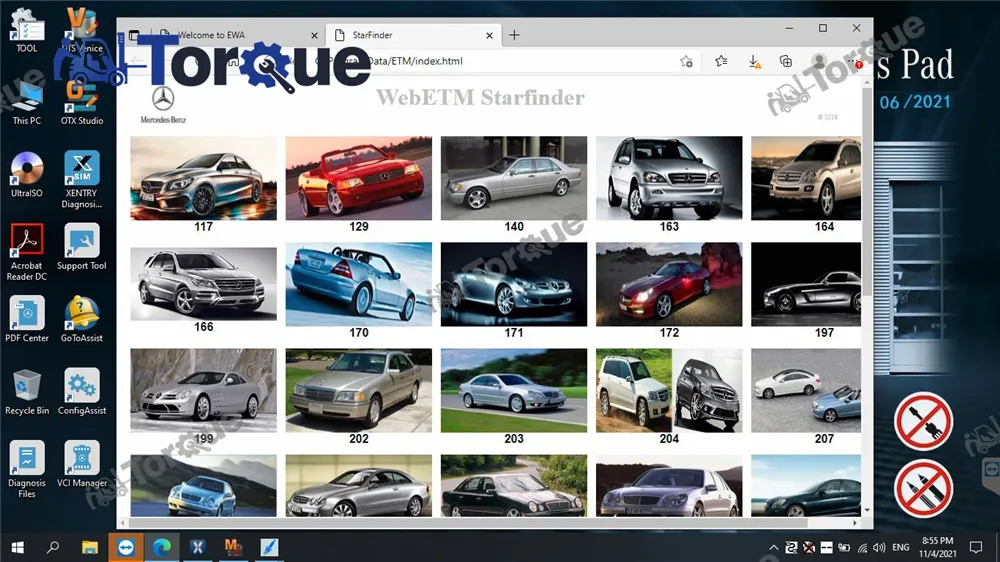
Task: Select model 166 SUV thumbnail
Action: click(203, 284)
